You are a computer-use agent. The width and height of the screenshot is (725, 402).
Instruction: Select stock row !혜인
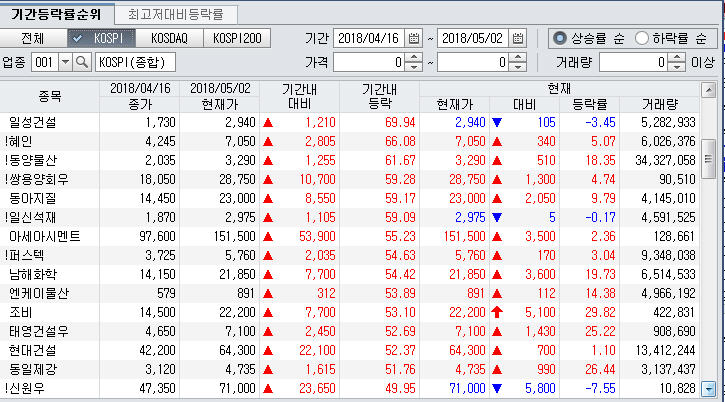click(x=350, y=141)
